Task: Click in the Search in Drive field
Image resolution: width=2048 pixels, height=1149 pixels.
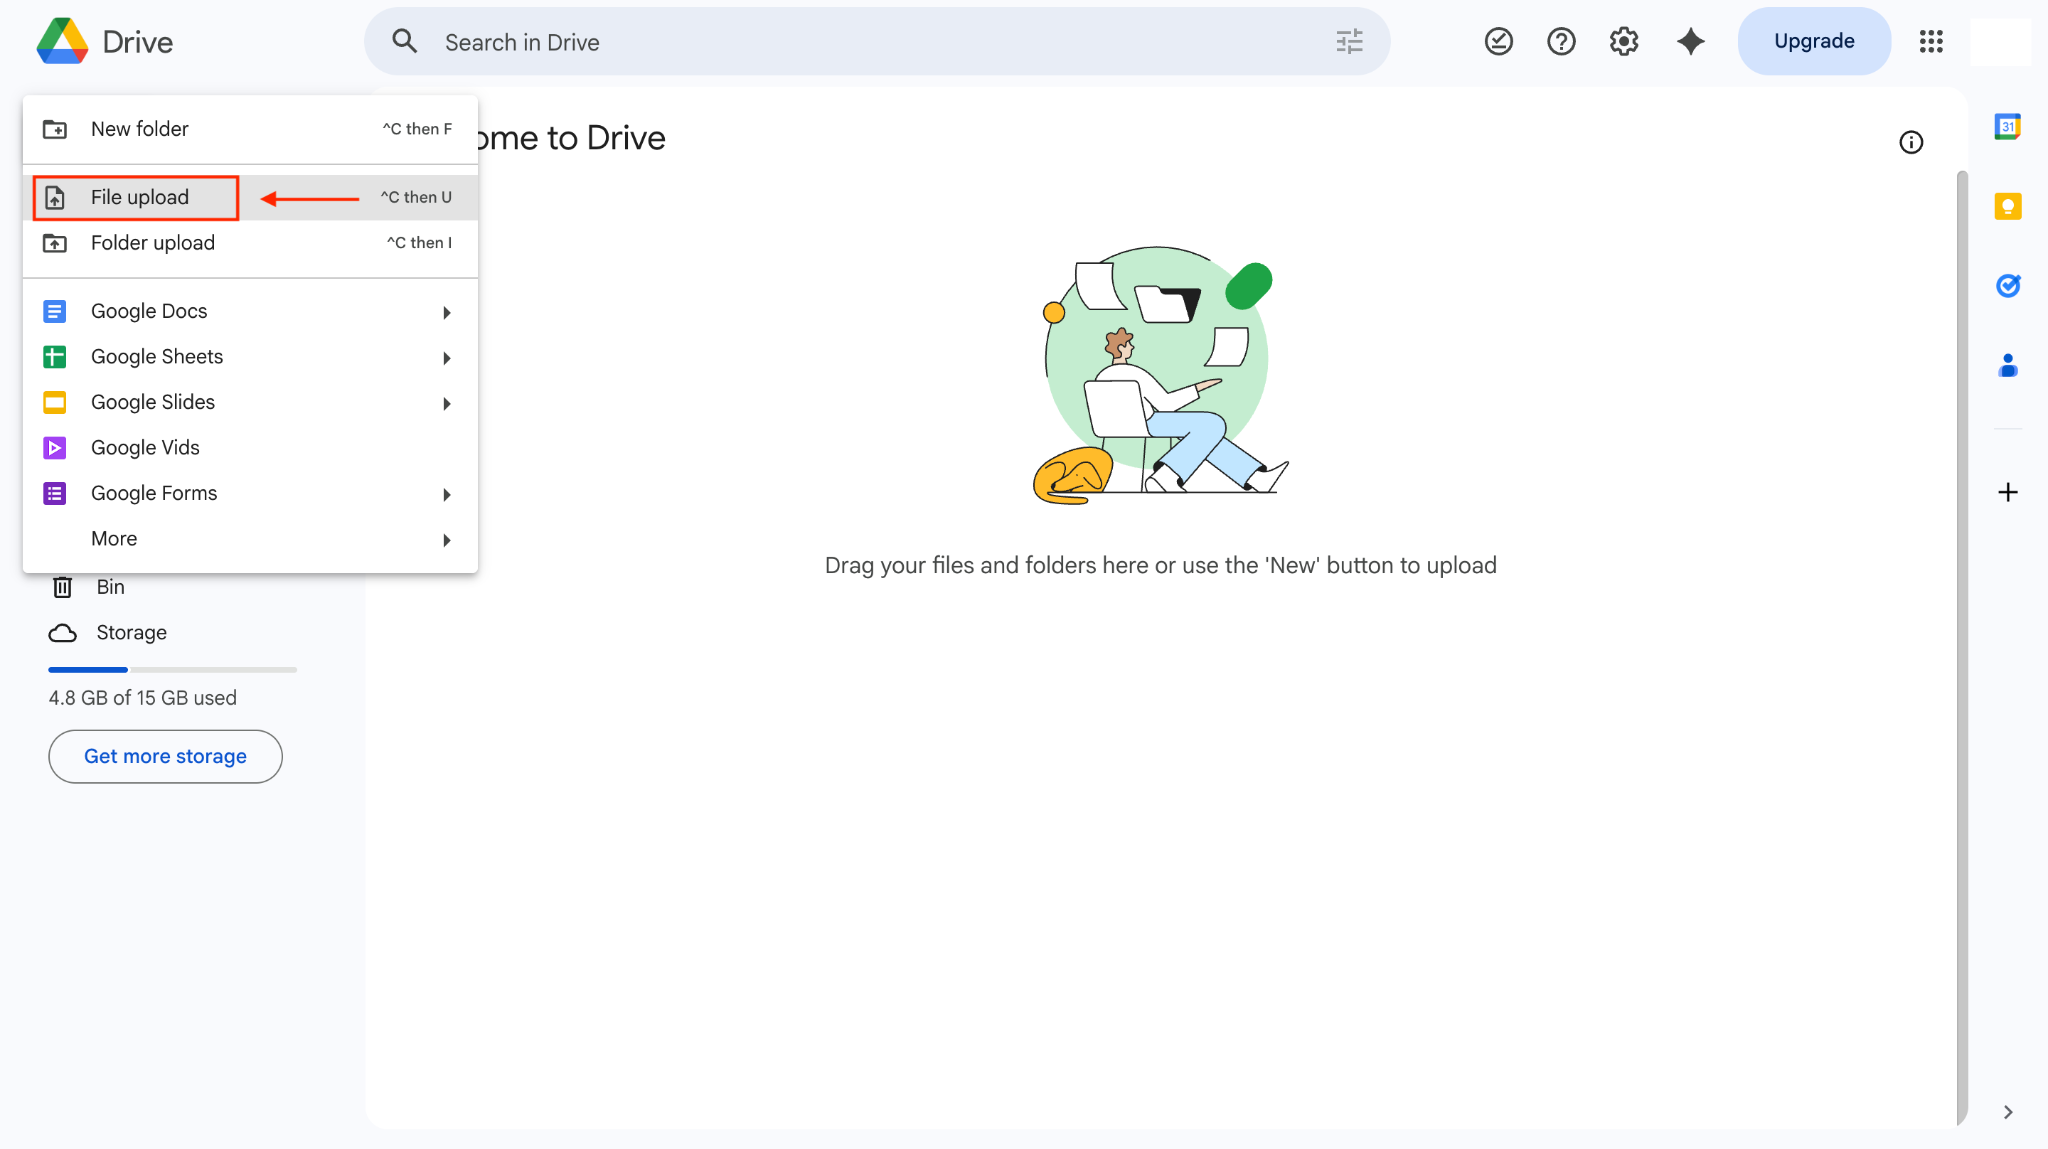Action: [877, 41]
